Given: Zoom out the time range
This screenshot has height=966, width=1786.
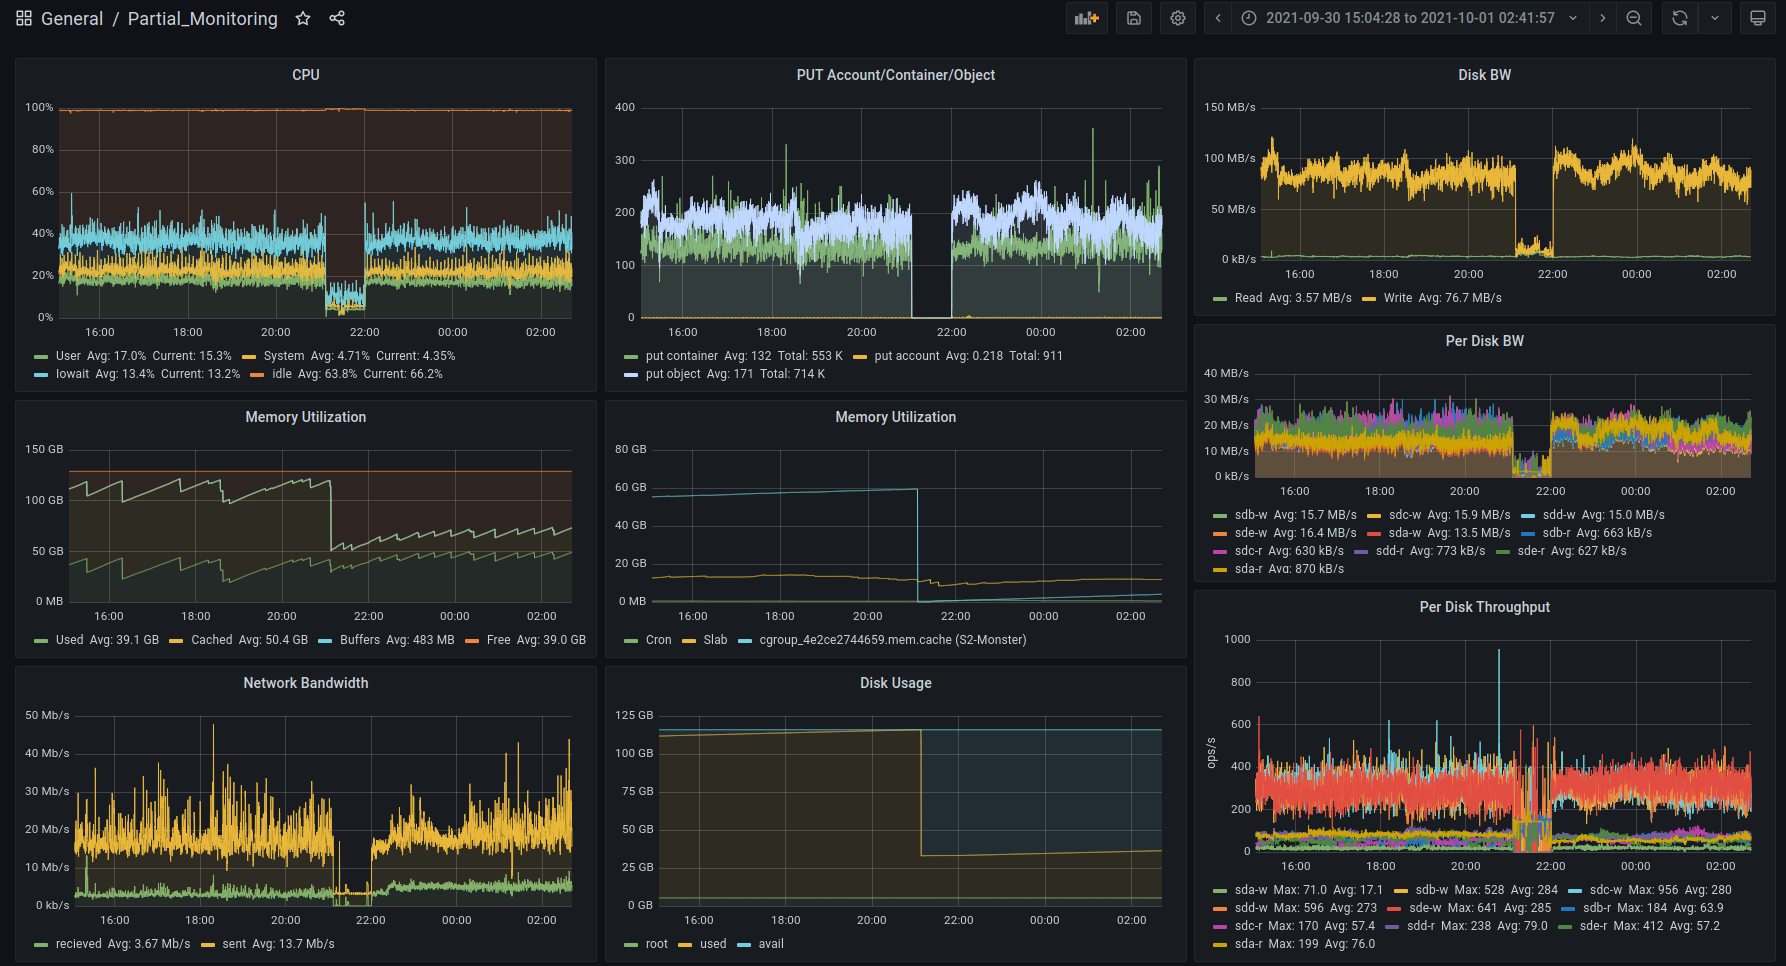Looking at the screenshot, I should (1634, 18).
